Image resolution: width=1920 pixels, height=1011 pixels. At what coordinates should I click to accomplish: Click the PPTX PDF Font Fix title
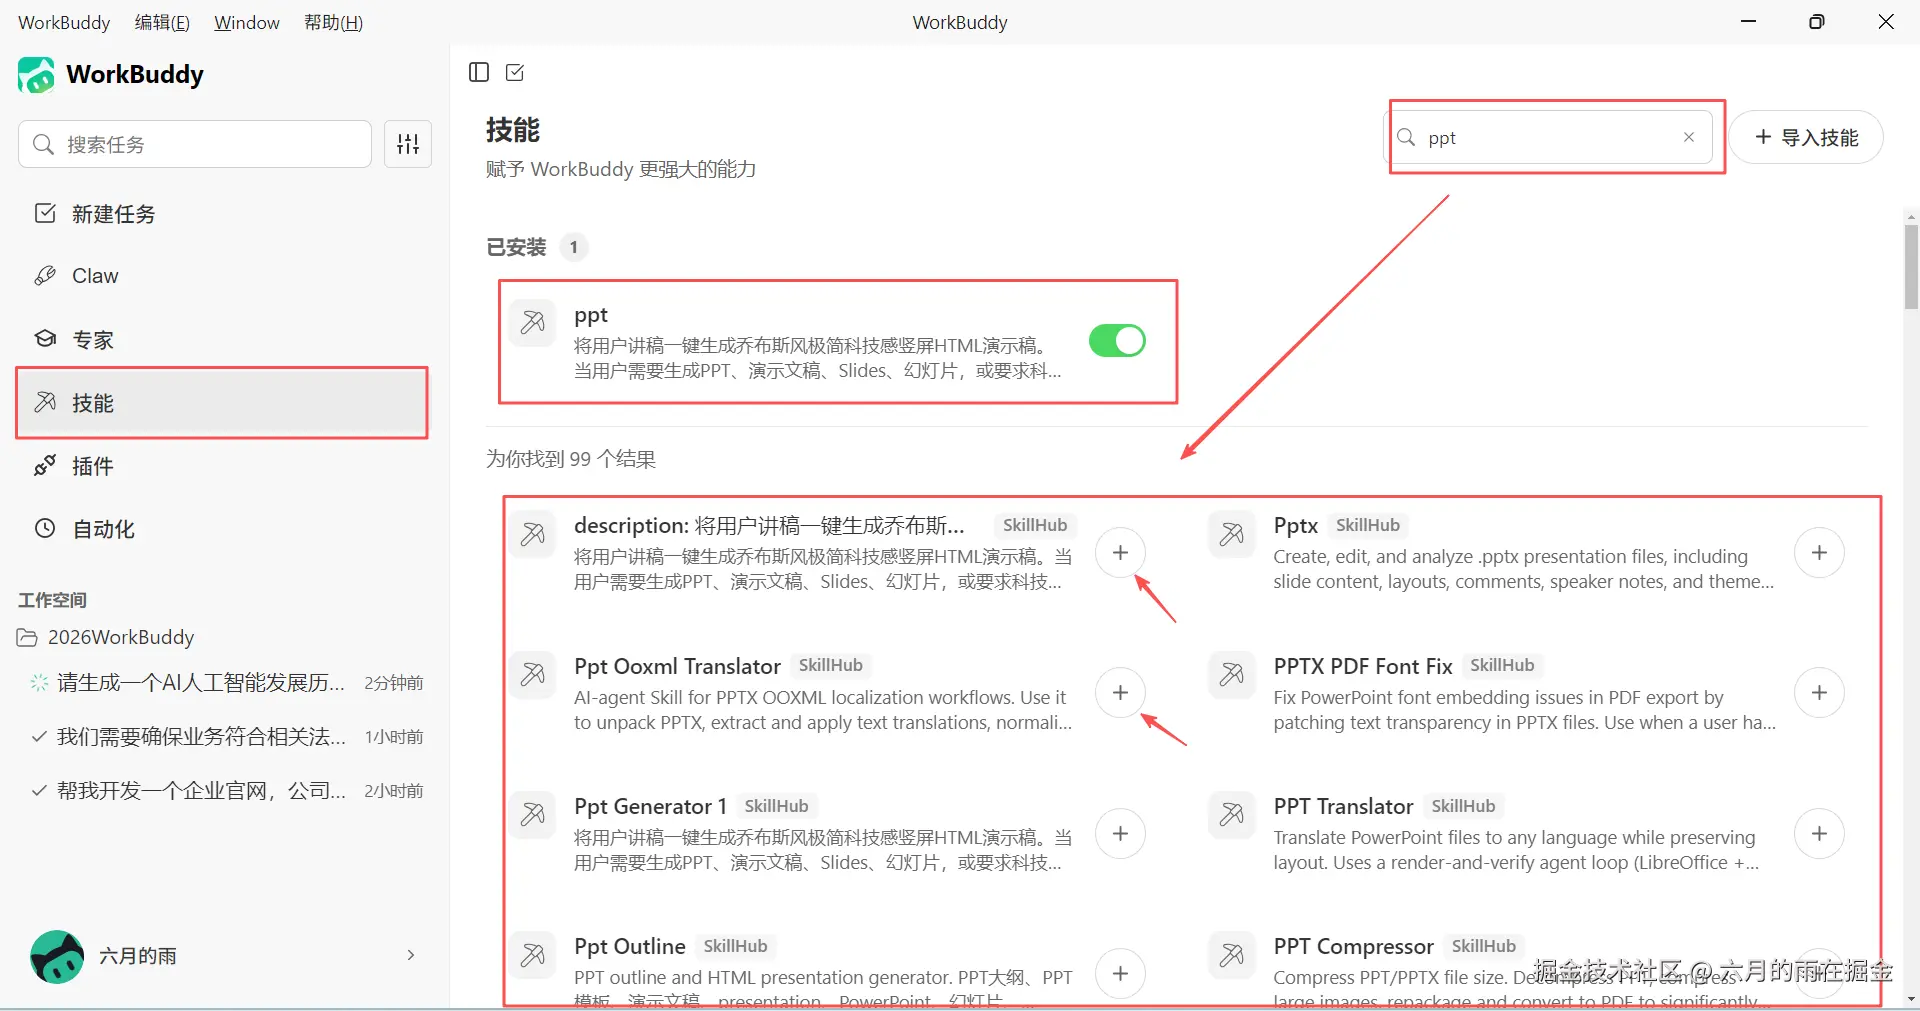pos(1362,667)
